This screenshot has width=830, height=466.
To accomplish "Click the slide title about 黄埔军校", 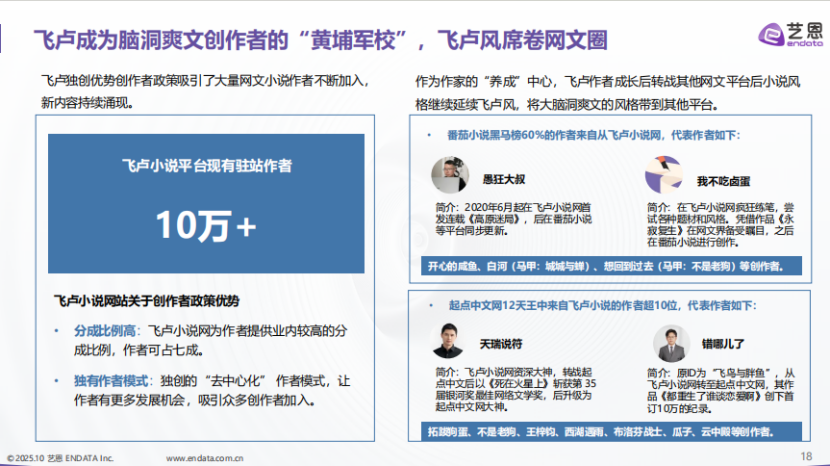I will [321, 40].
